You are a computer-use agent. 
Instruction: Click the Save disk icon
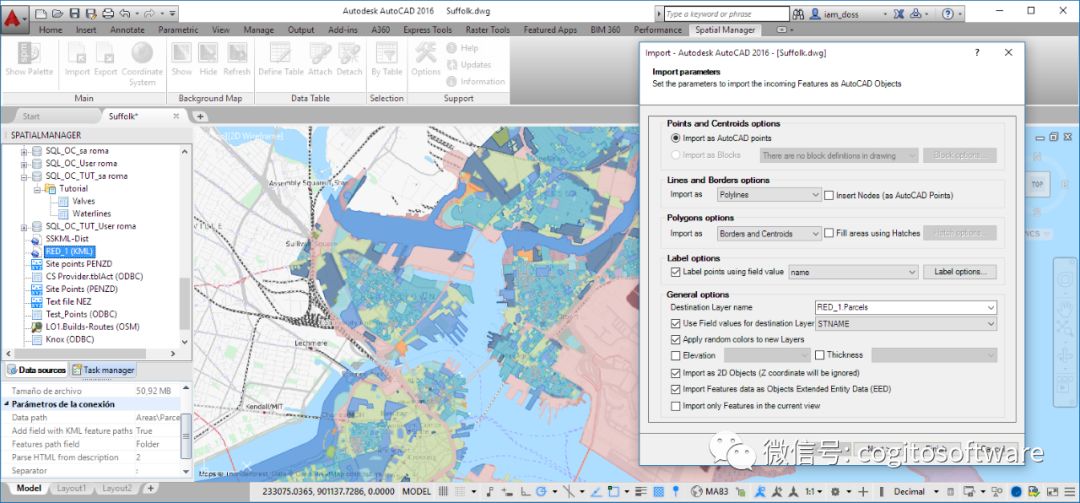coord(74,13)
